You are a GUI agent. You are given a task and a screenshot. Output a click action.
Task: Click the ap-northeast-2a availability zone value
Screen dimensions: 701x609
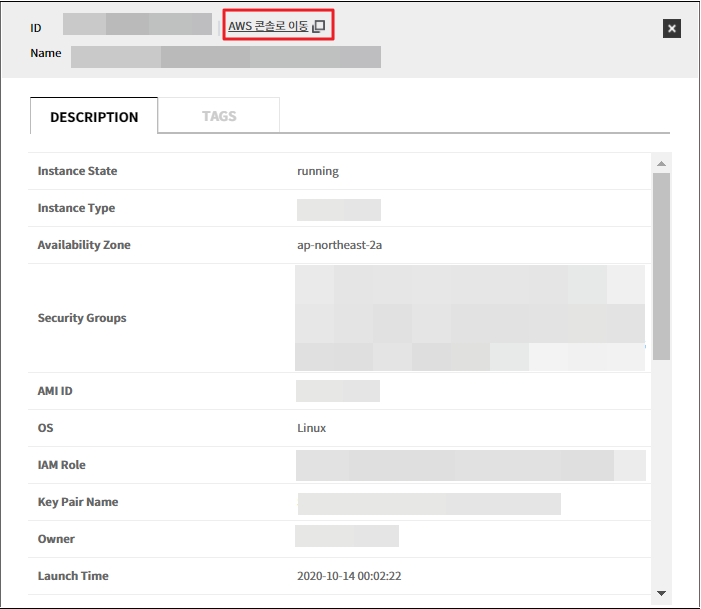tap(339, 245)
